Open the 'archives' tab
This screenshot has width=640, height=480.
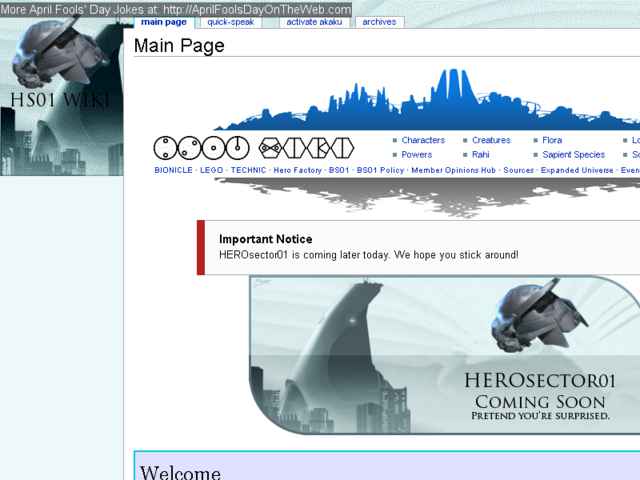click(379, 22)
